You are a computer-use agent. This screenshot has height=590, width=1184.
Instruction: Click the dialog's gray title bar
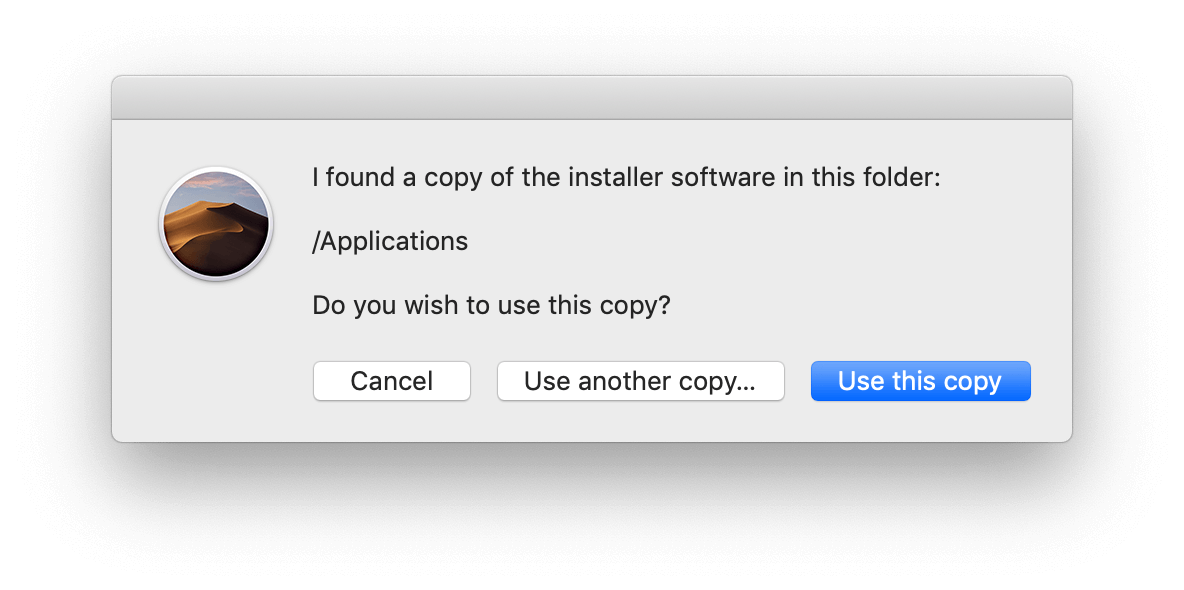pyautogui.click(x=591, y=98)
